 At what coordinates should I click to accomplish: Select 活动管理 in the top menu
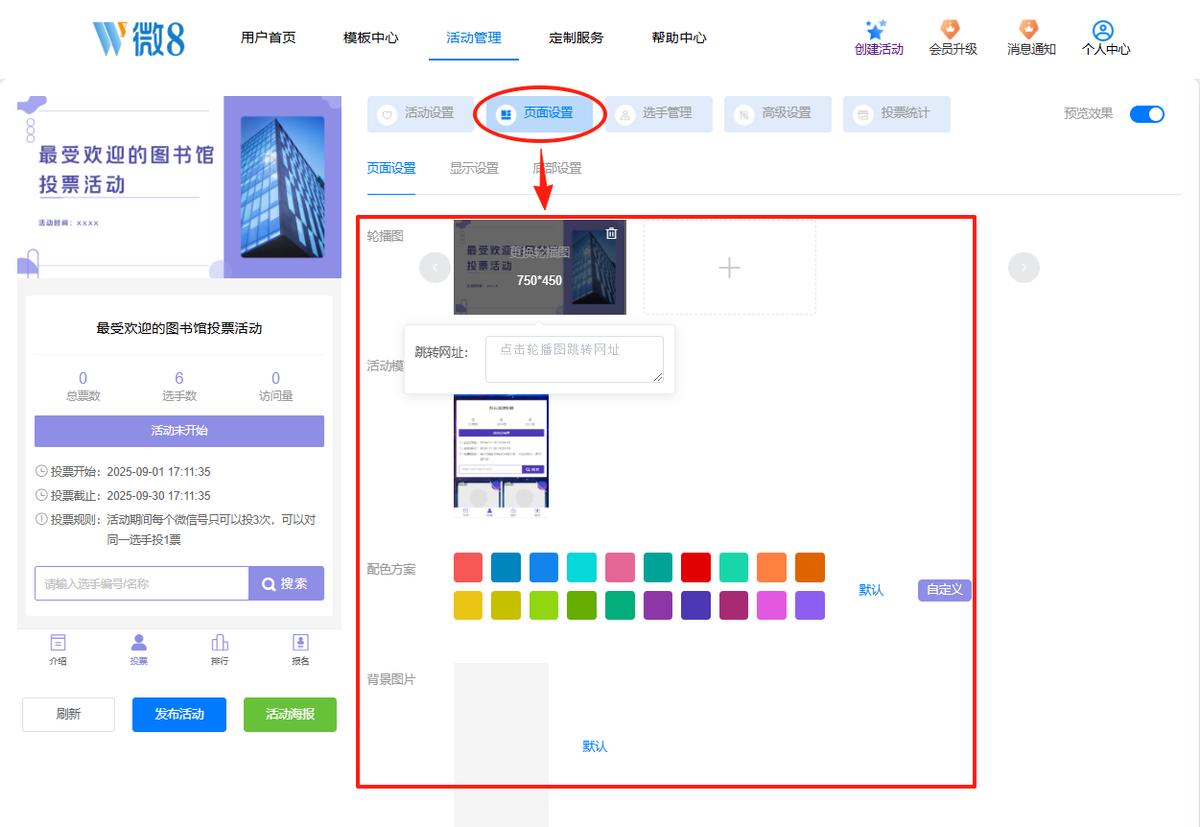[474, 38]
